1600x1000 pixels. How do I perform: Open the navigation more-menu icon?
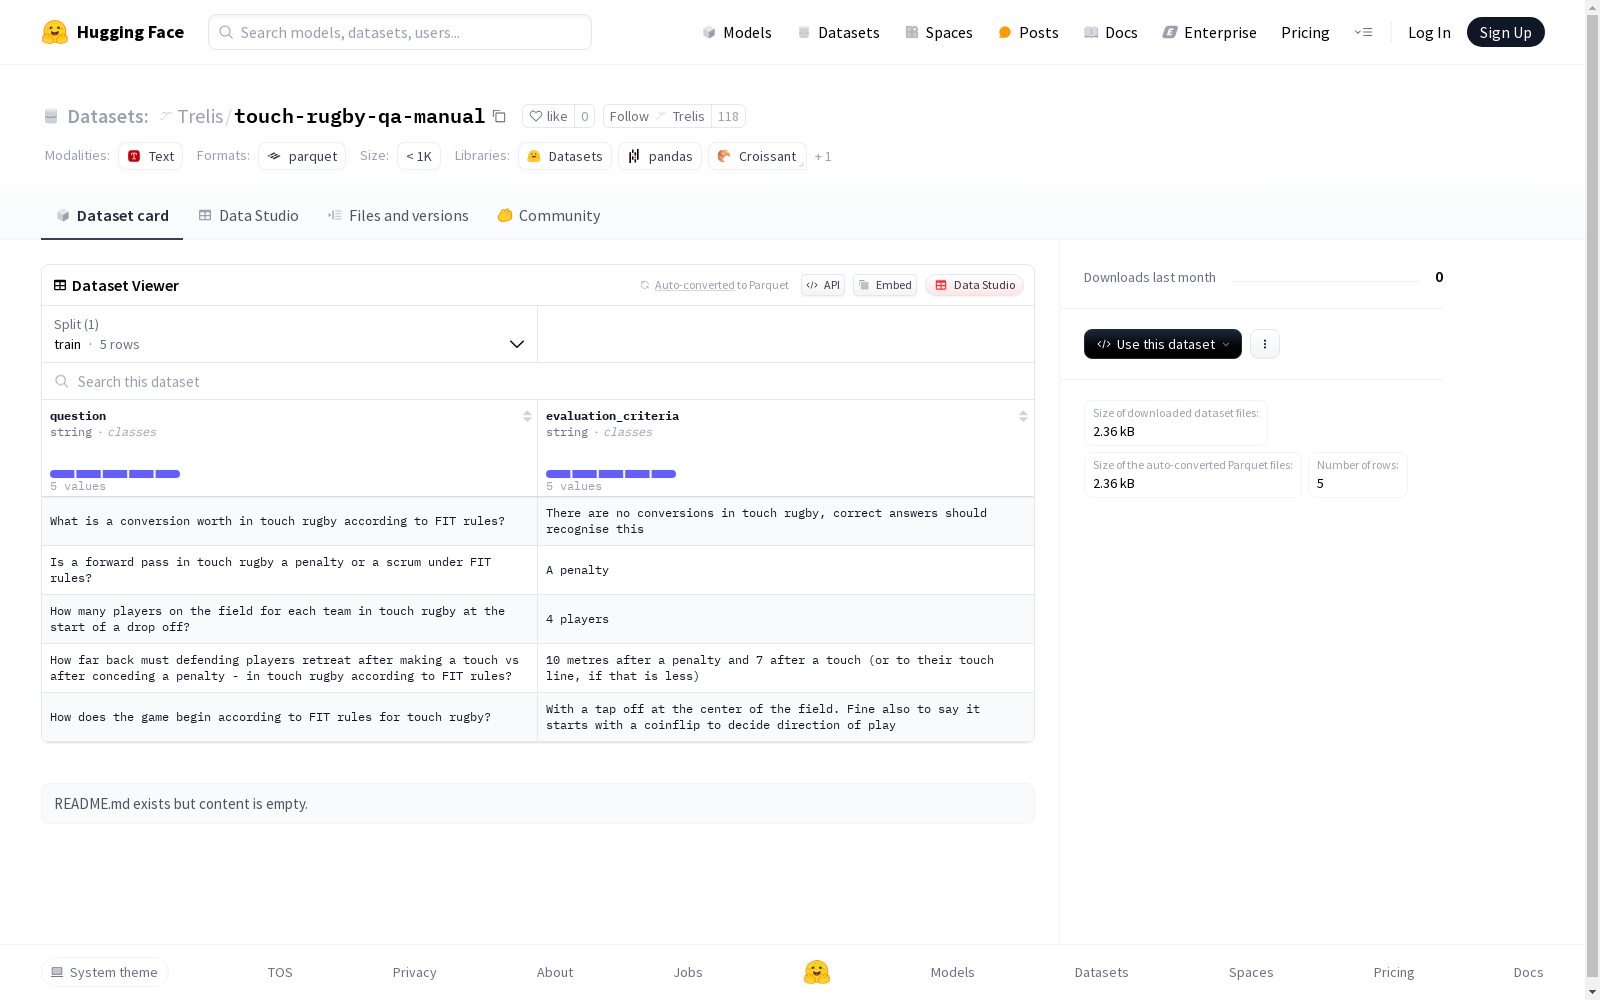(1363, 32)
